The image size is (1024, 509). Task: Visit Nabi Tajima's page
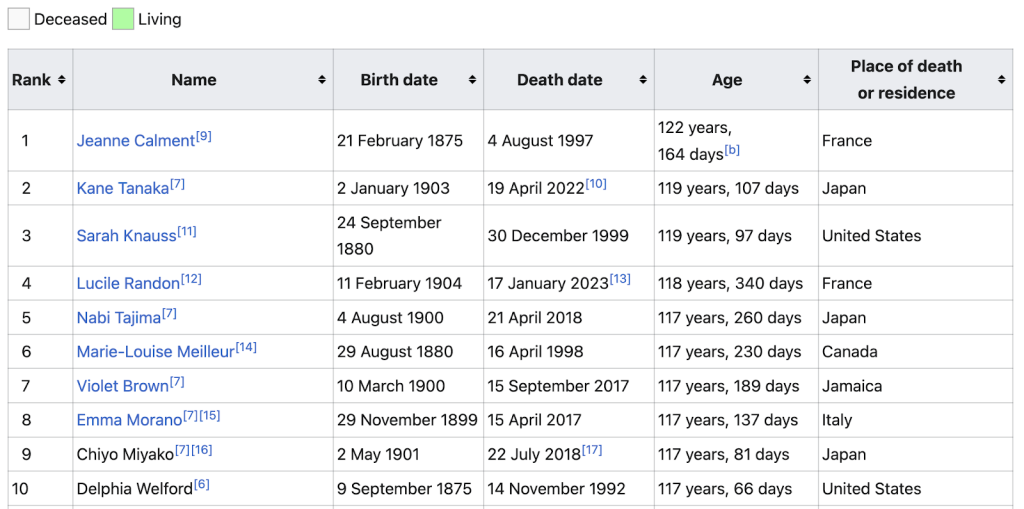tap(118, 318)
